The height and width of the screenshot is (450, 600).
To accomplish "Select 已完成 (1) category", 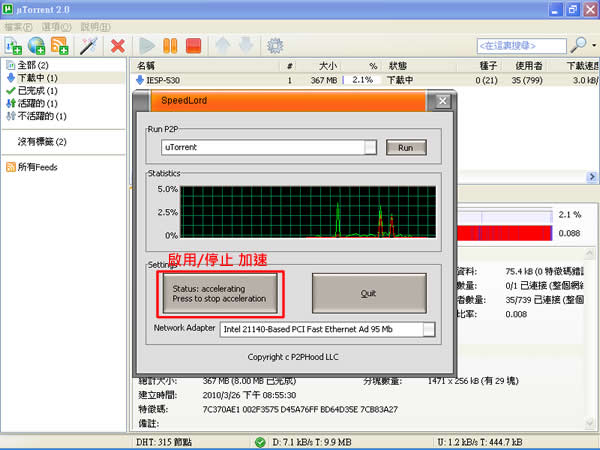I will coord(32,91).
